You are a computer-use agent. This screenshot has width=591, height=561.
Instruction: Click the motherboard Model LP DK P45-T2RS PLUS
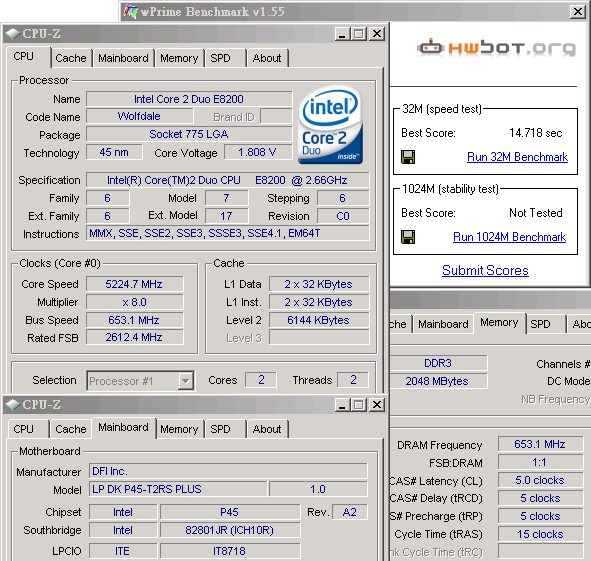click(x=178, y=489)
